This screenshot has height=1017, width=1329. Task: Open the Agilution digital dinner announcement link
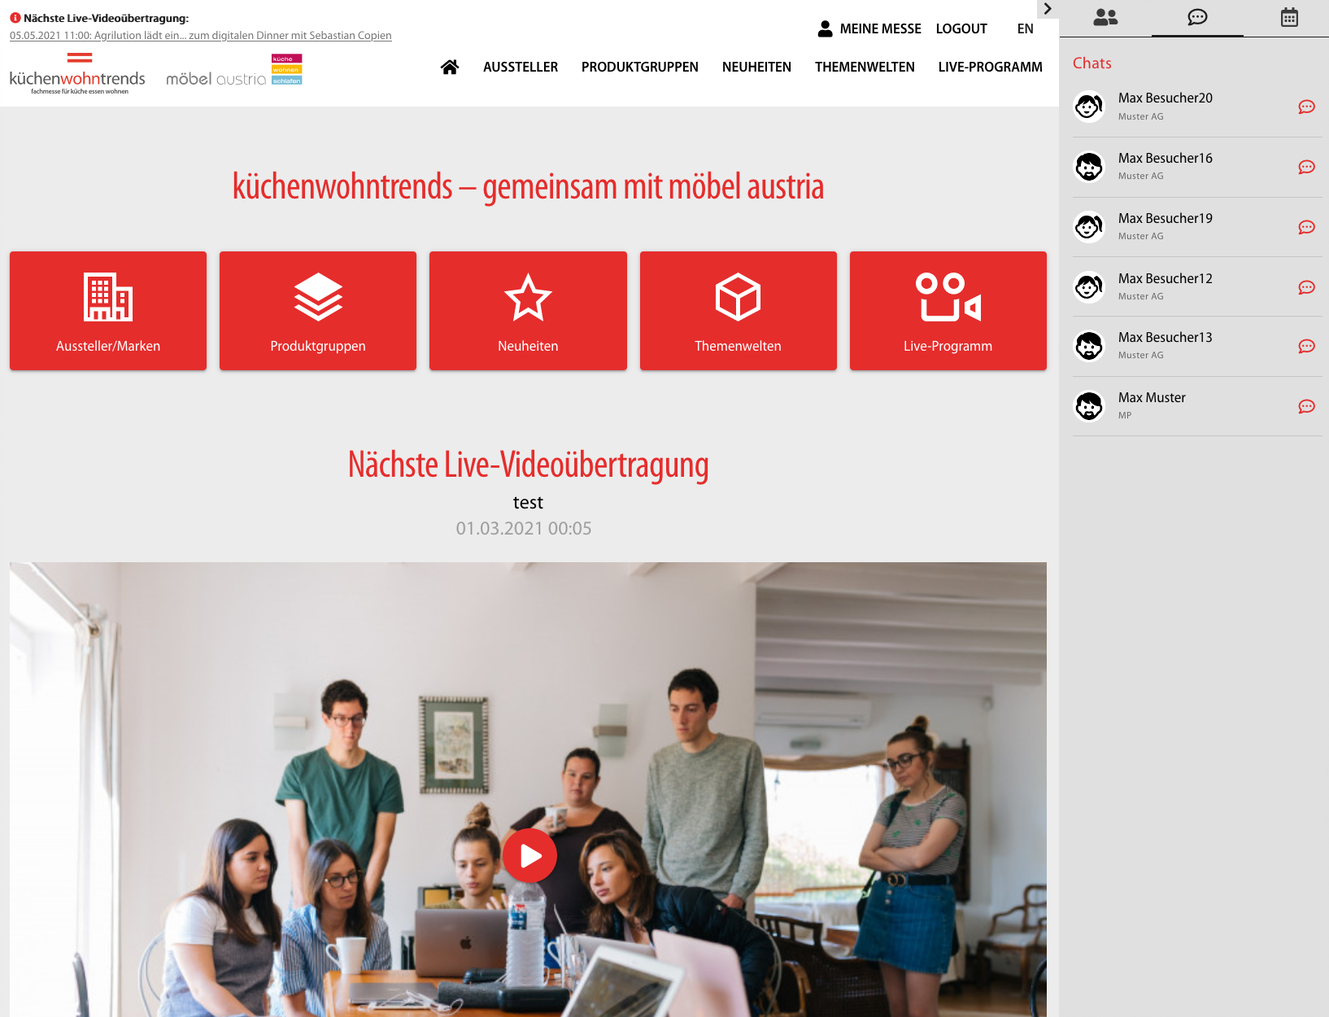[x=201, y=35]
